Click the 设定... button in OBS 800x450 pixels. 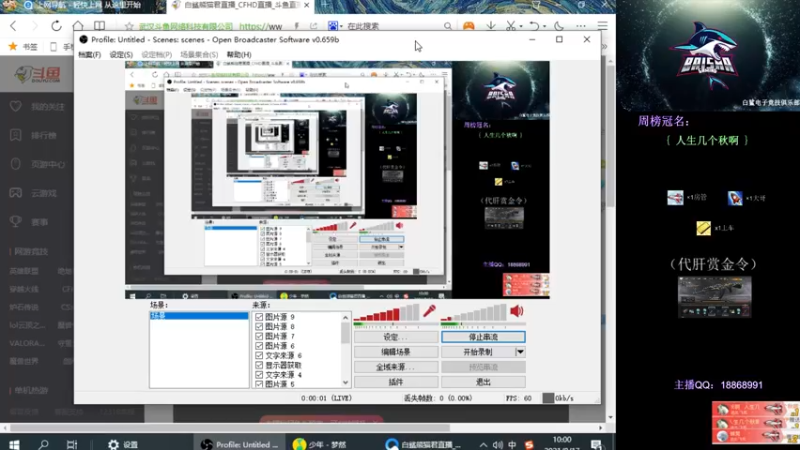pos(396,337)
